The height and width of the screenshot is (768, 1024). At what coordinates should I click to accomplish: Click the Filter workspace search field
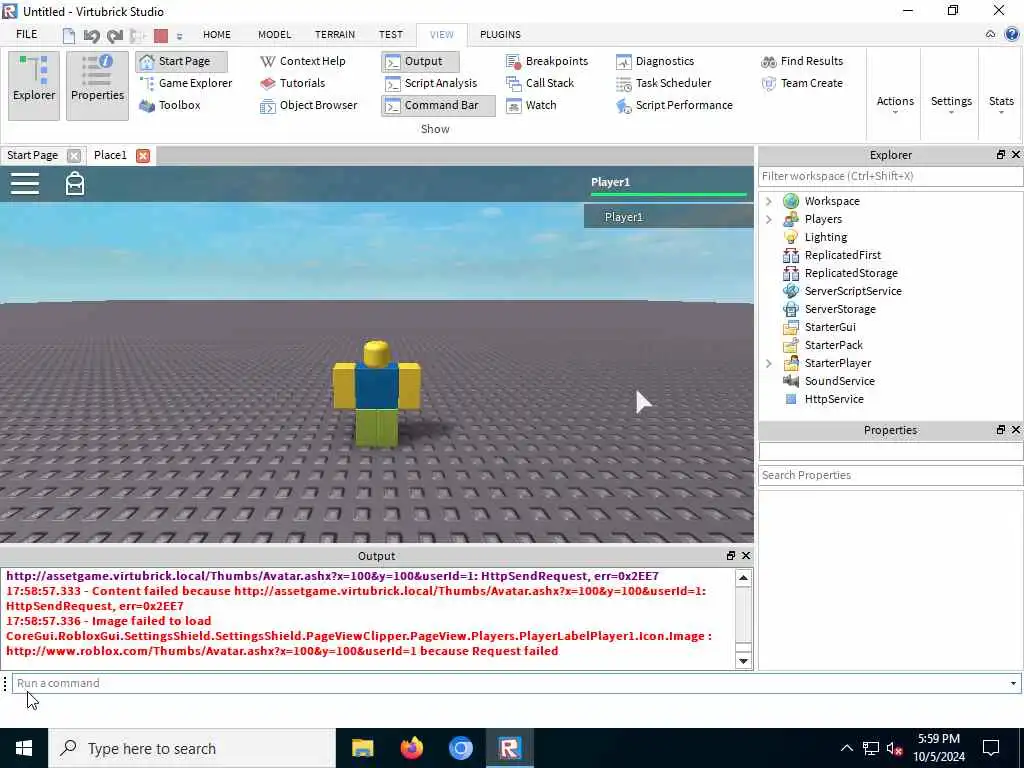(x=890, y=176)
